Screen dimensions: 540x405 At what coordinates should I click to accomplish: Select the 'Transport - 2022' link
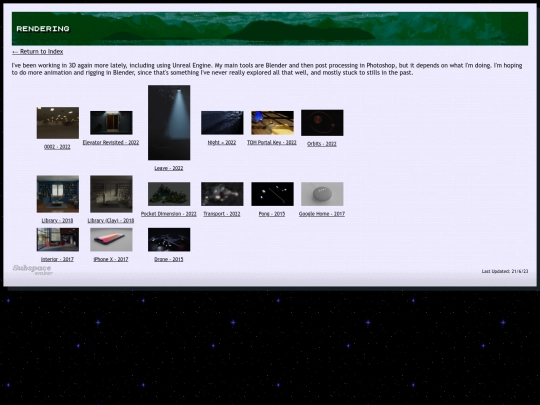222,214
